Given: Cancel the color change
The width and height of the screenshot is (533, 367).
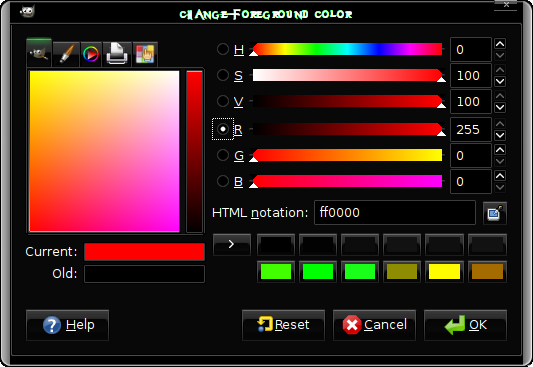Looking at the screenshot, I should coord(374,325).
